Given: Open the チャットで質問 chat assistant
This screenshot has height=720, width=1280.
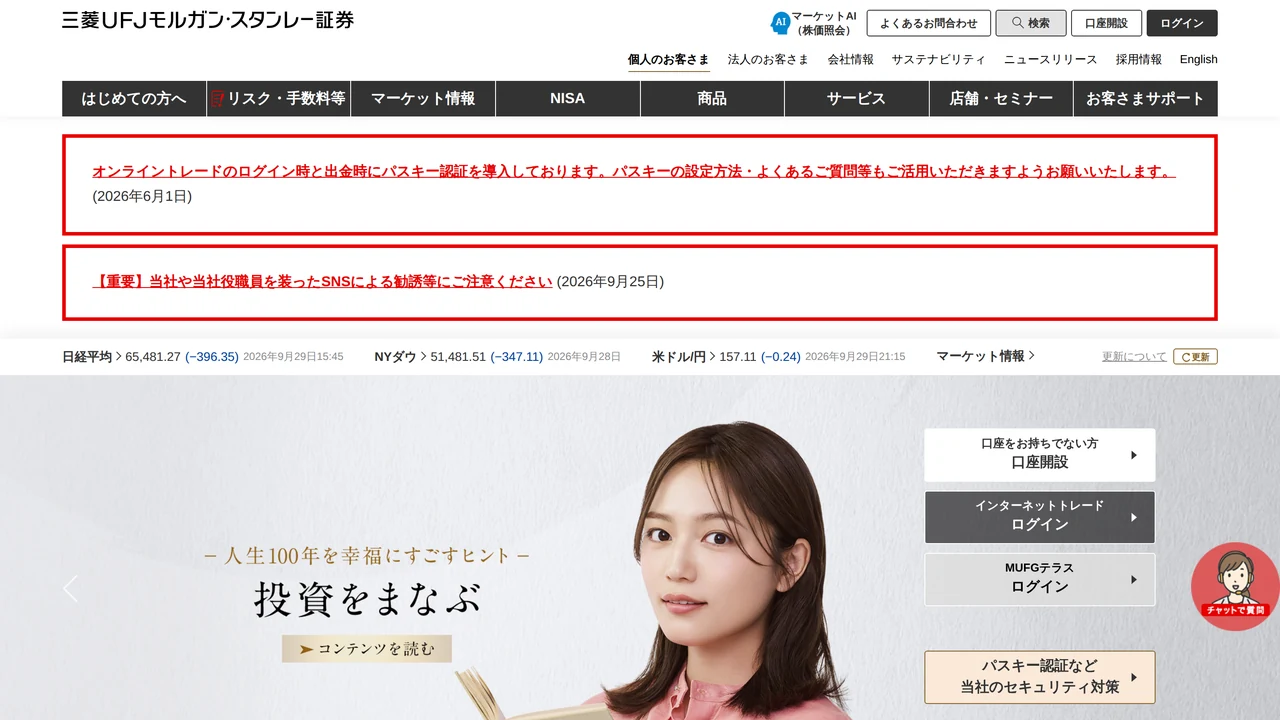Looking at the screenshot, I should pos(1235,587).
